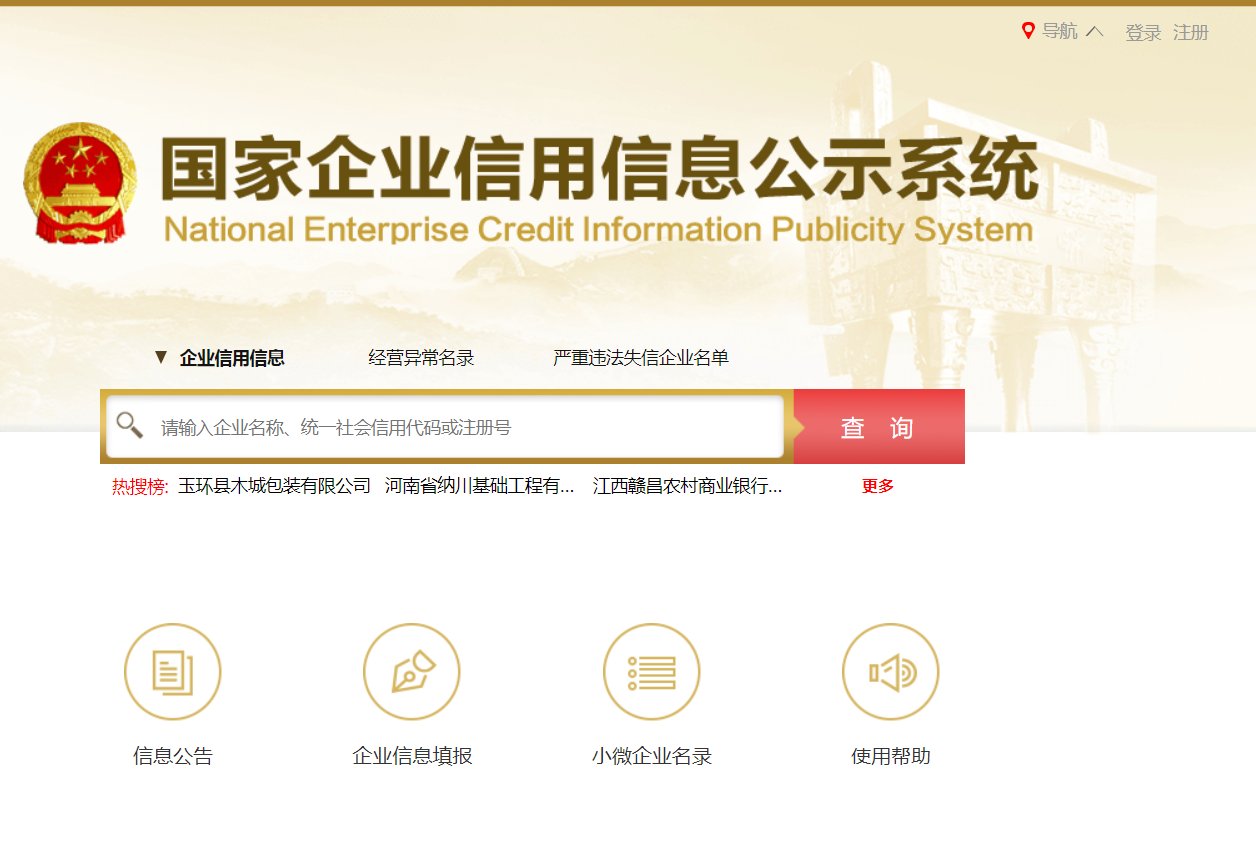Click the 使用帮助 text label

click(x=891, y=756)
